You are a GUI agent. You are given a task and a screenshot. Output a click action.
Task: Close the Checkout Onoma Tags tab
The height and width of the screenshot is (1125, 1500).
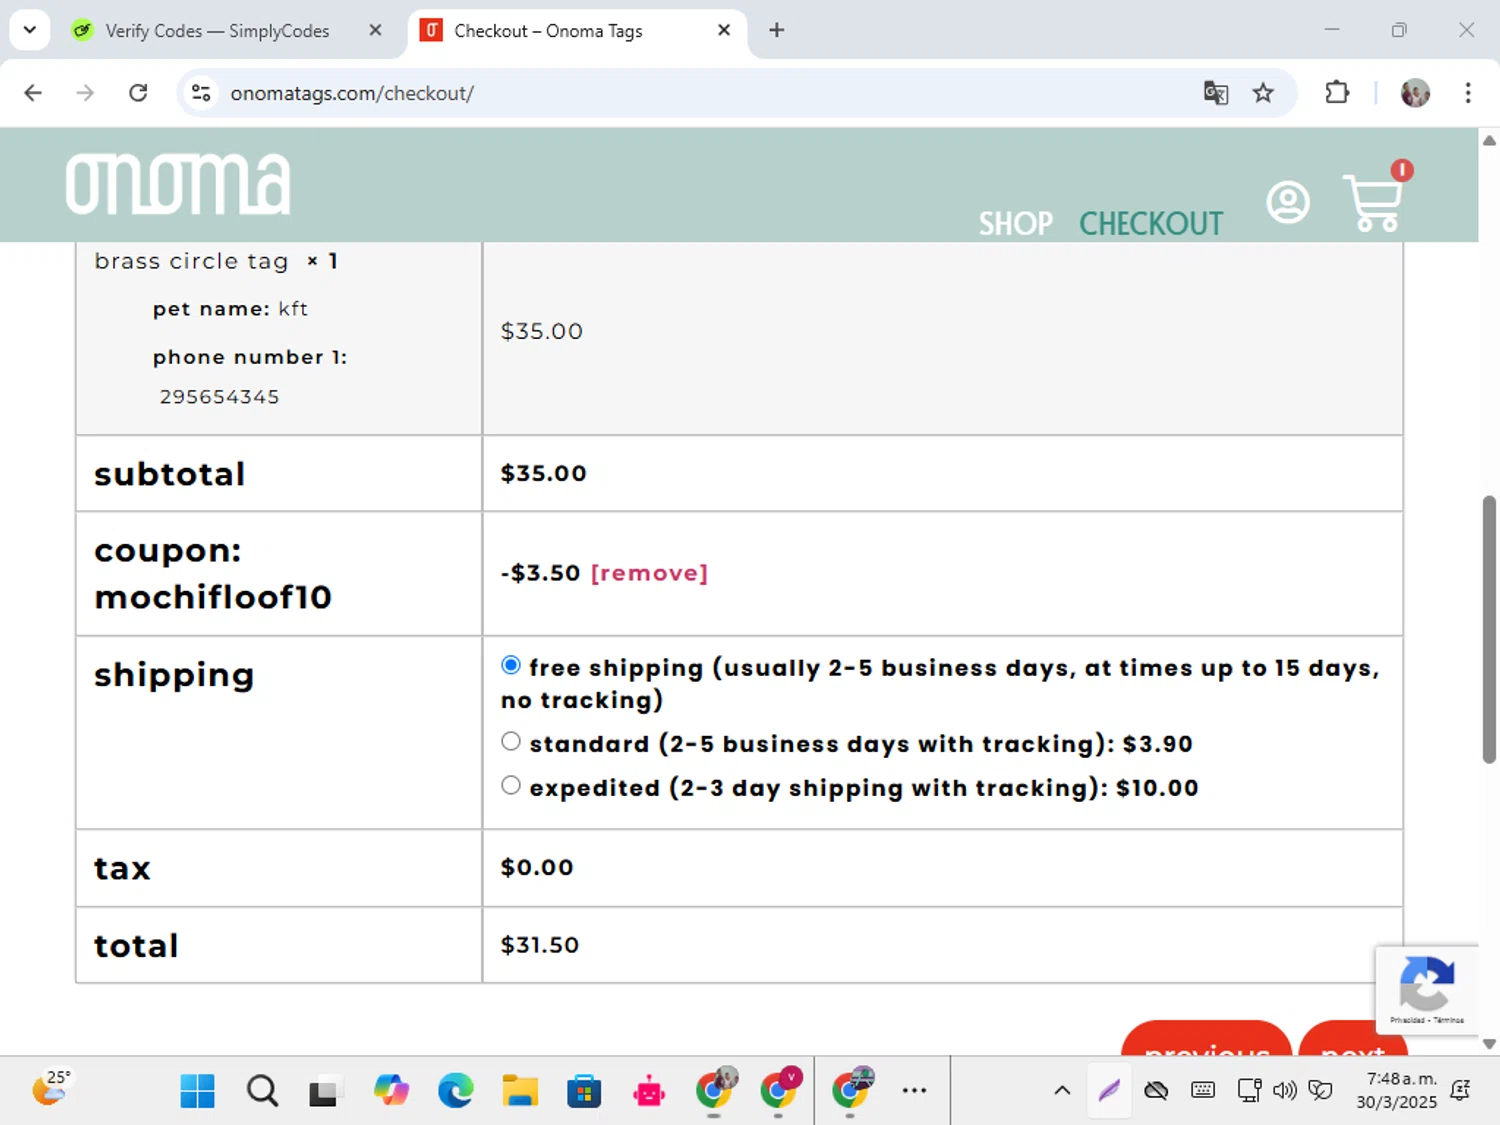click(724, 30)
